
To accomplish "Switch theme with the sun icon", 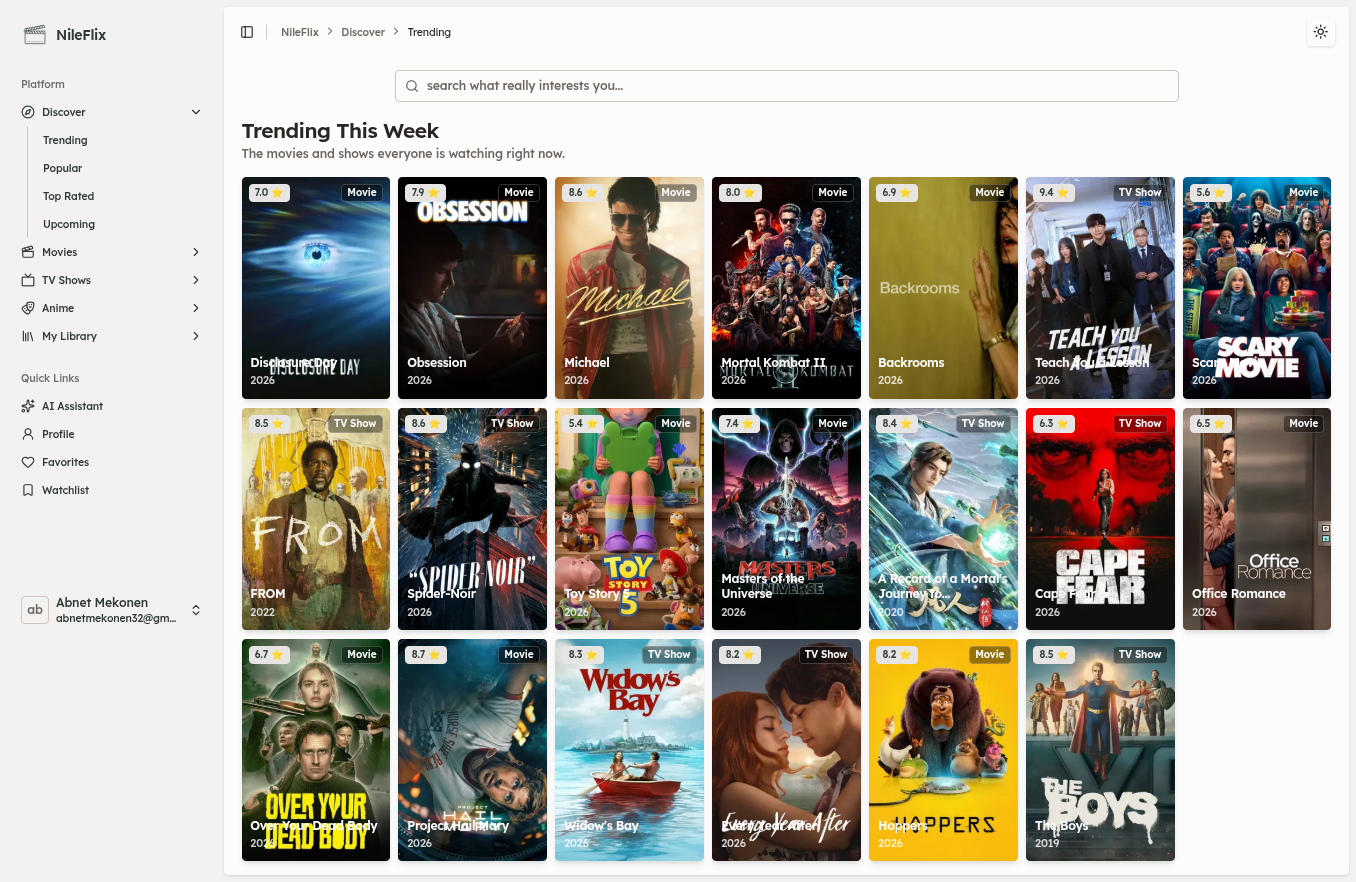I will click(x=1321, y=32).
